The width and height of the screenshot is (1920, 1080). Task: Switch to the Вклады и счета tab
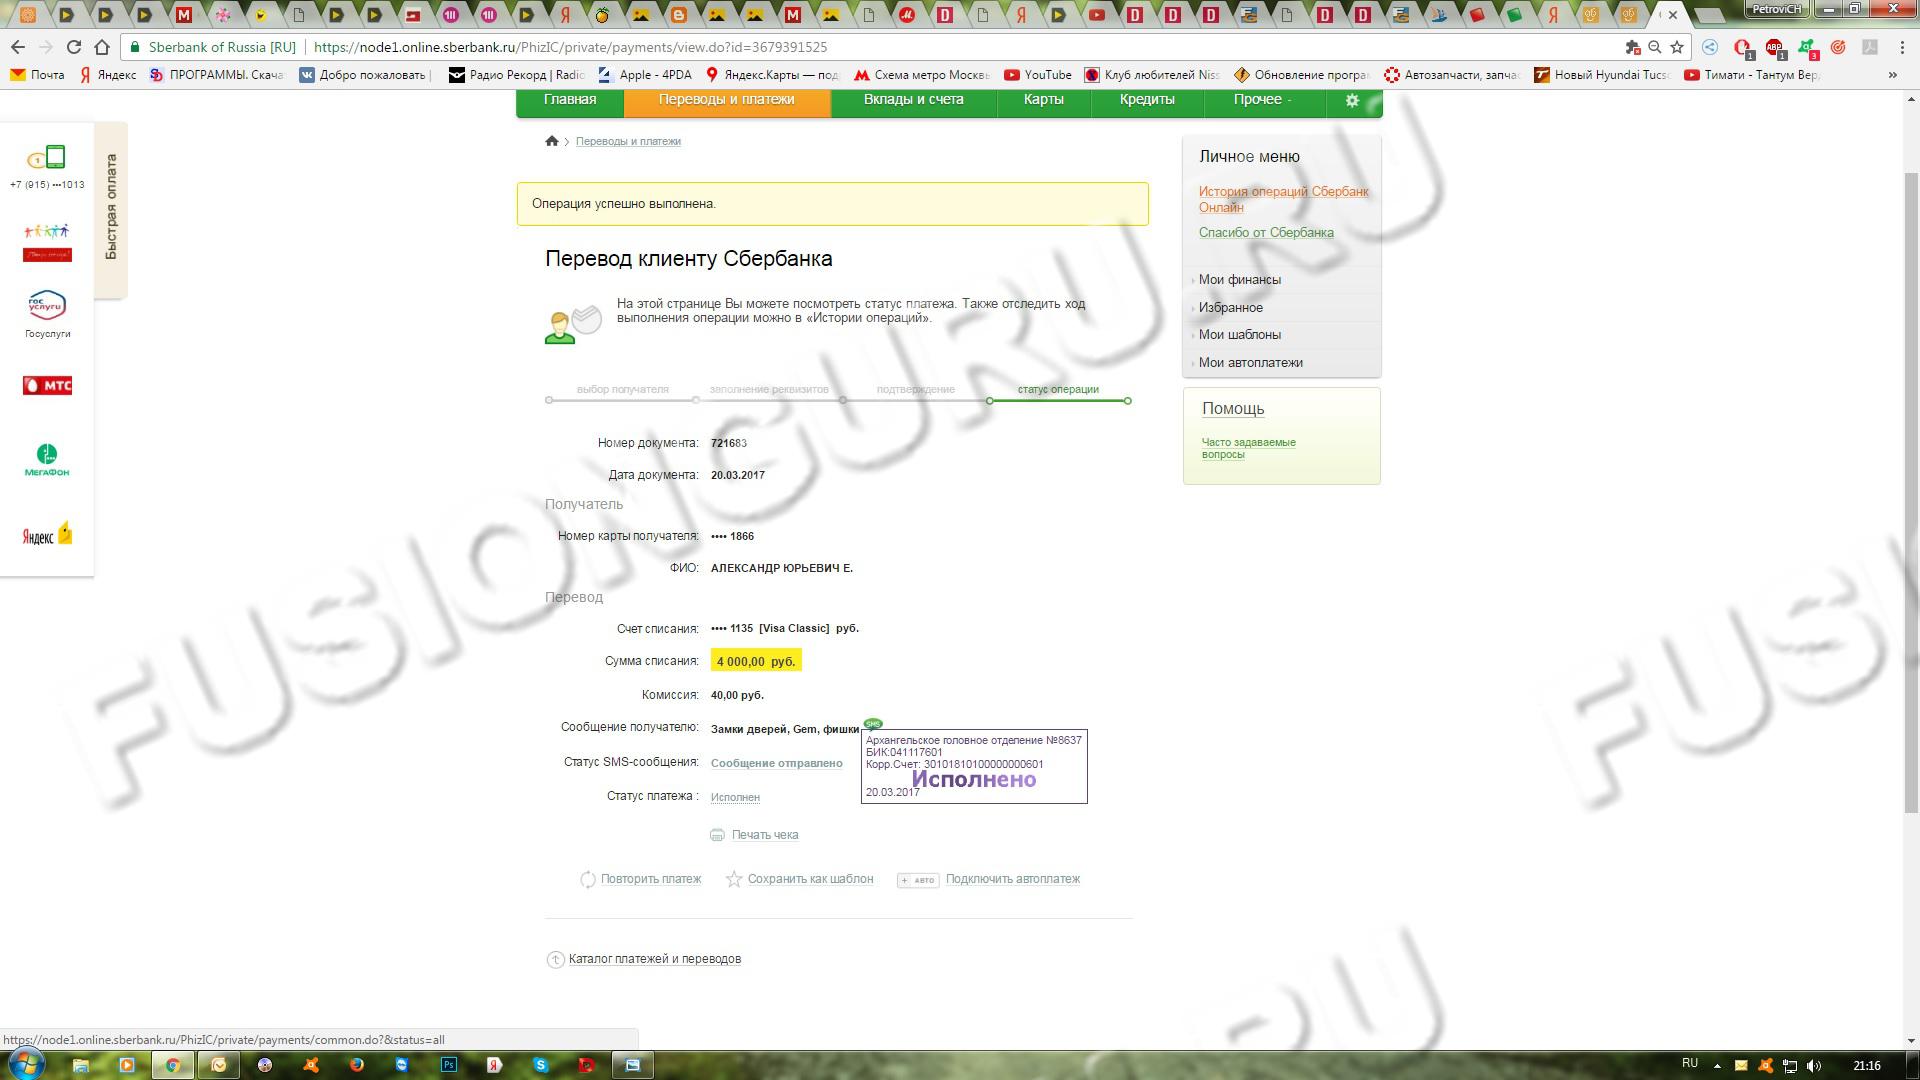click(914, 100)
